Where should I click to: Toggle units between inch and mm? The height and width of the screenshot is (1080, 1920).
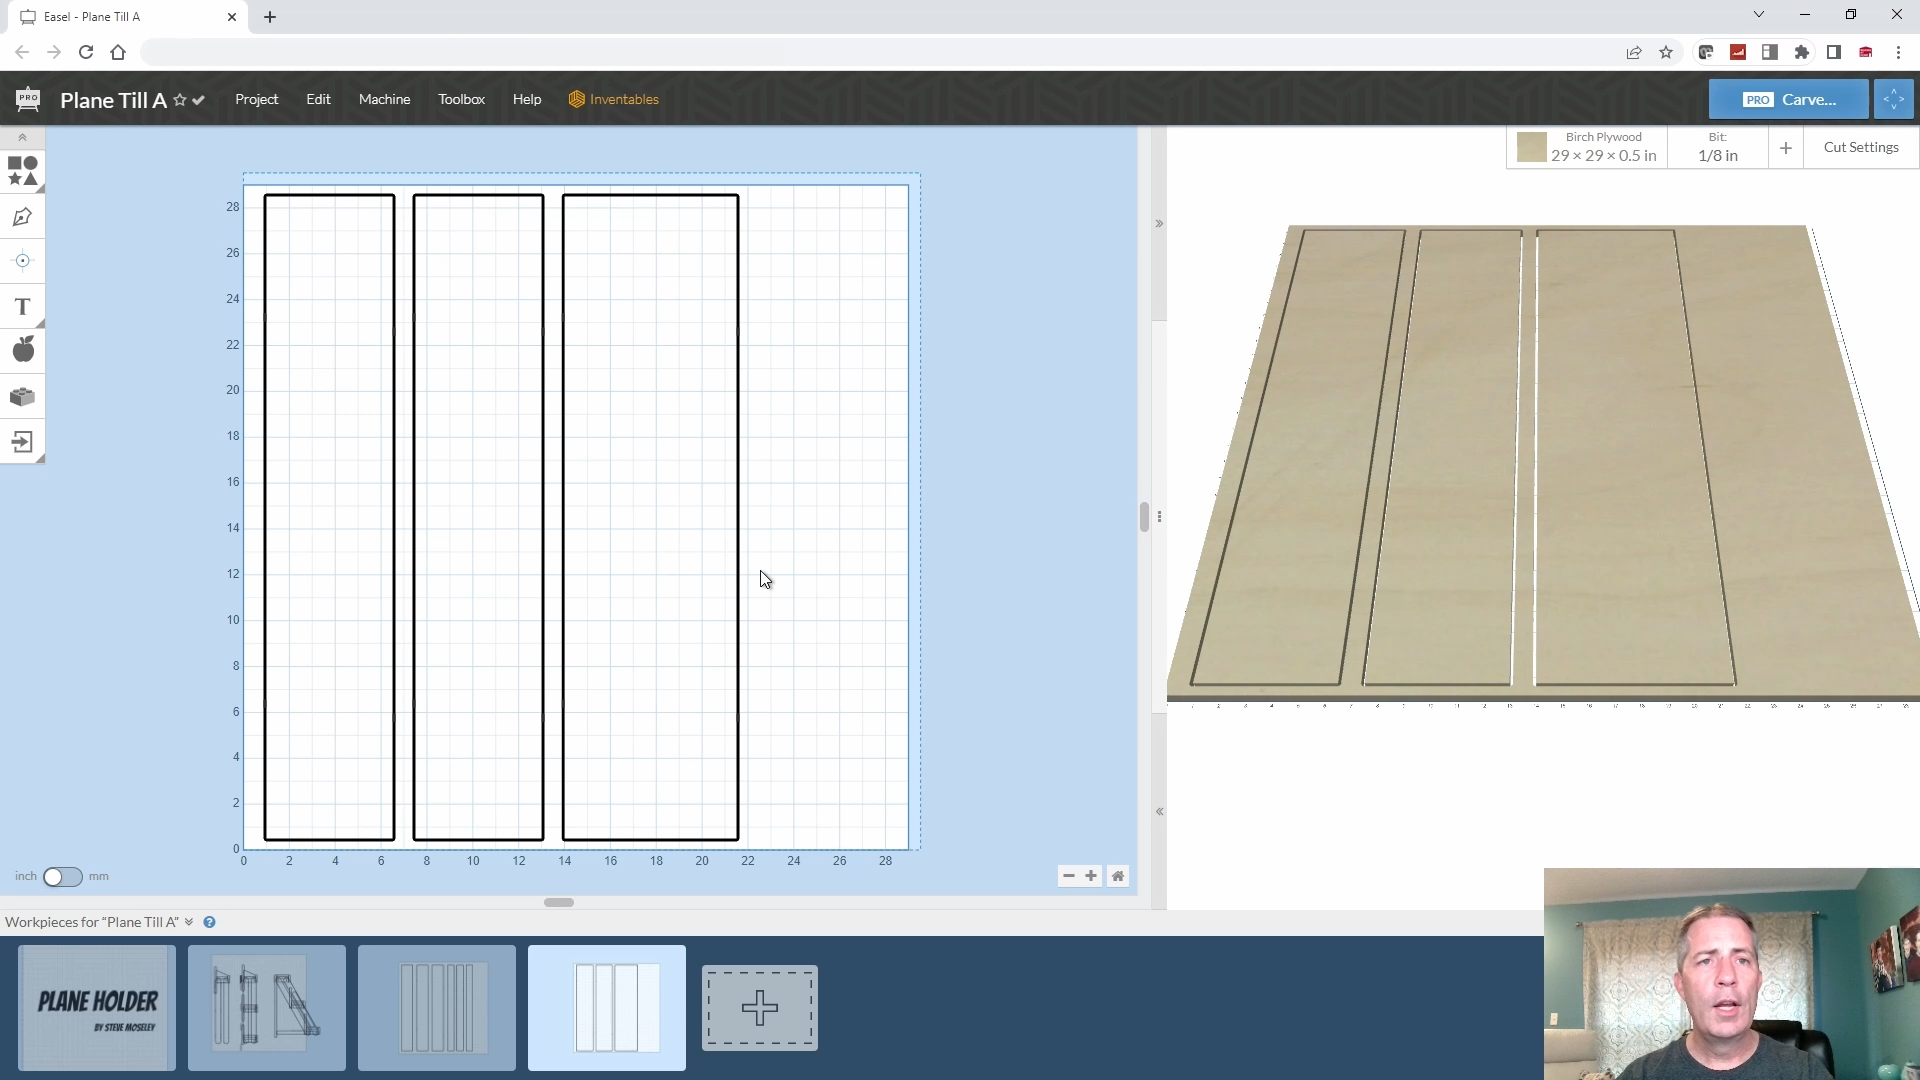pos(62,877)
